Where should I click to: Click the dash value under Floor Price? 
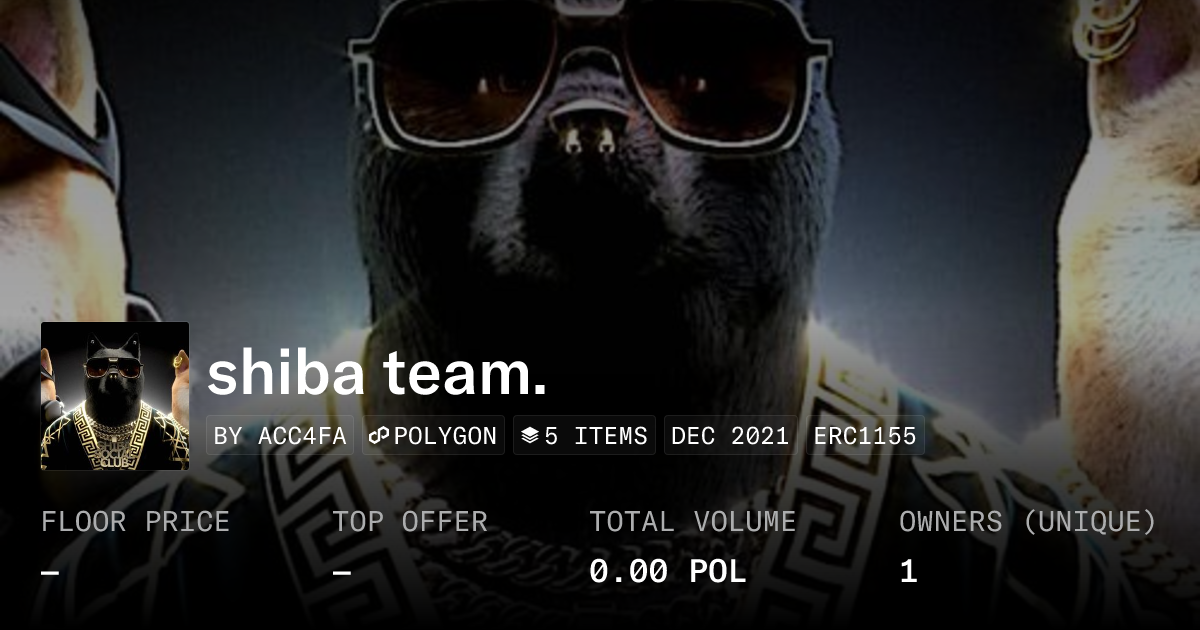pos(50,572)
